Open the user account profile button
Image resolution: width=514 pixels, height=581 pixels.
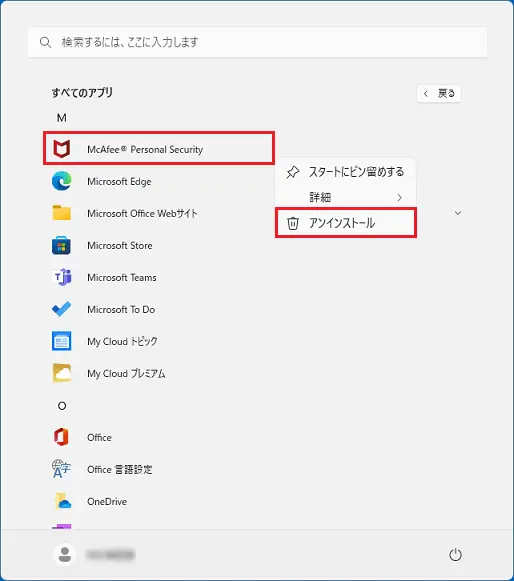click(x=93, y=555)
